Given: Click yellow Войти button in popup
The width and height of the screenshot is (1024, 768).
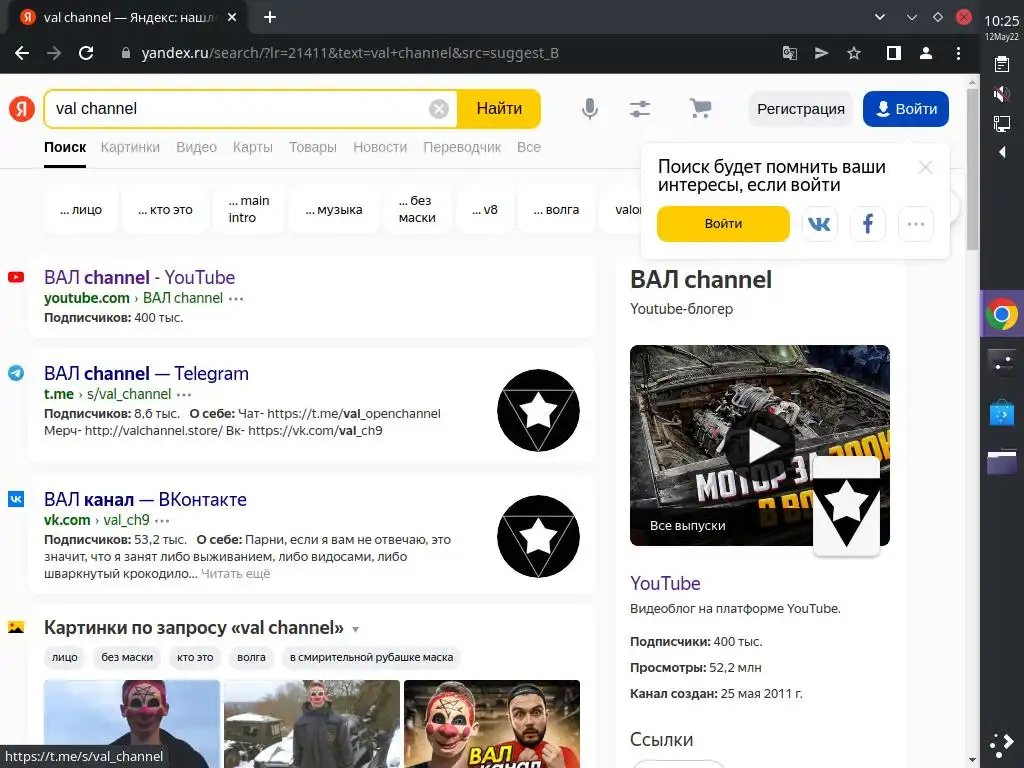Looking at the screenshot, I should coord(723,224).
